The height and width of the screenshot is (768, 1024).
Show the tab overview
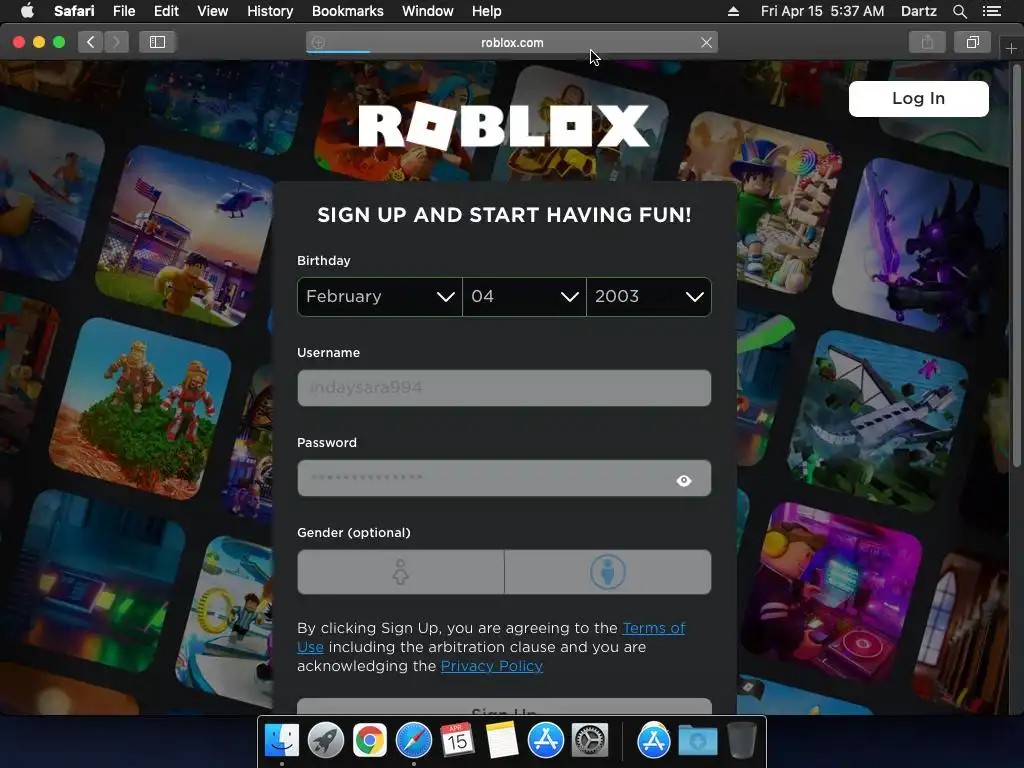point(972,42)
